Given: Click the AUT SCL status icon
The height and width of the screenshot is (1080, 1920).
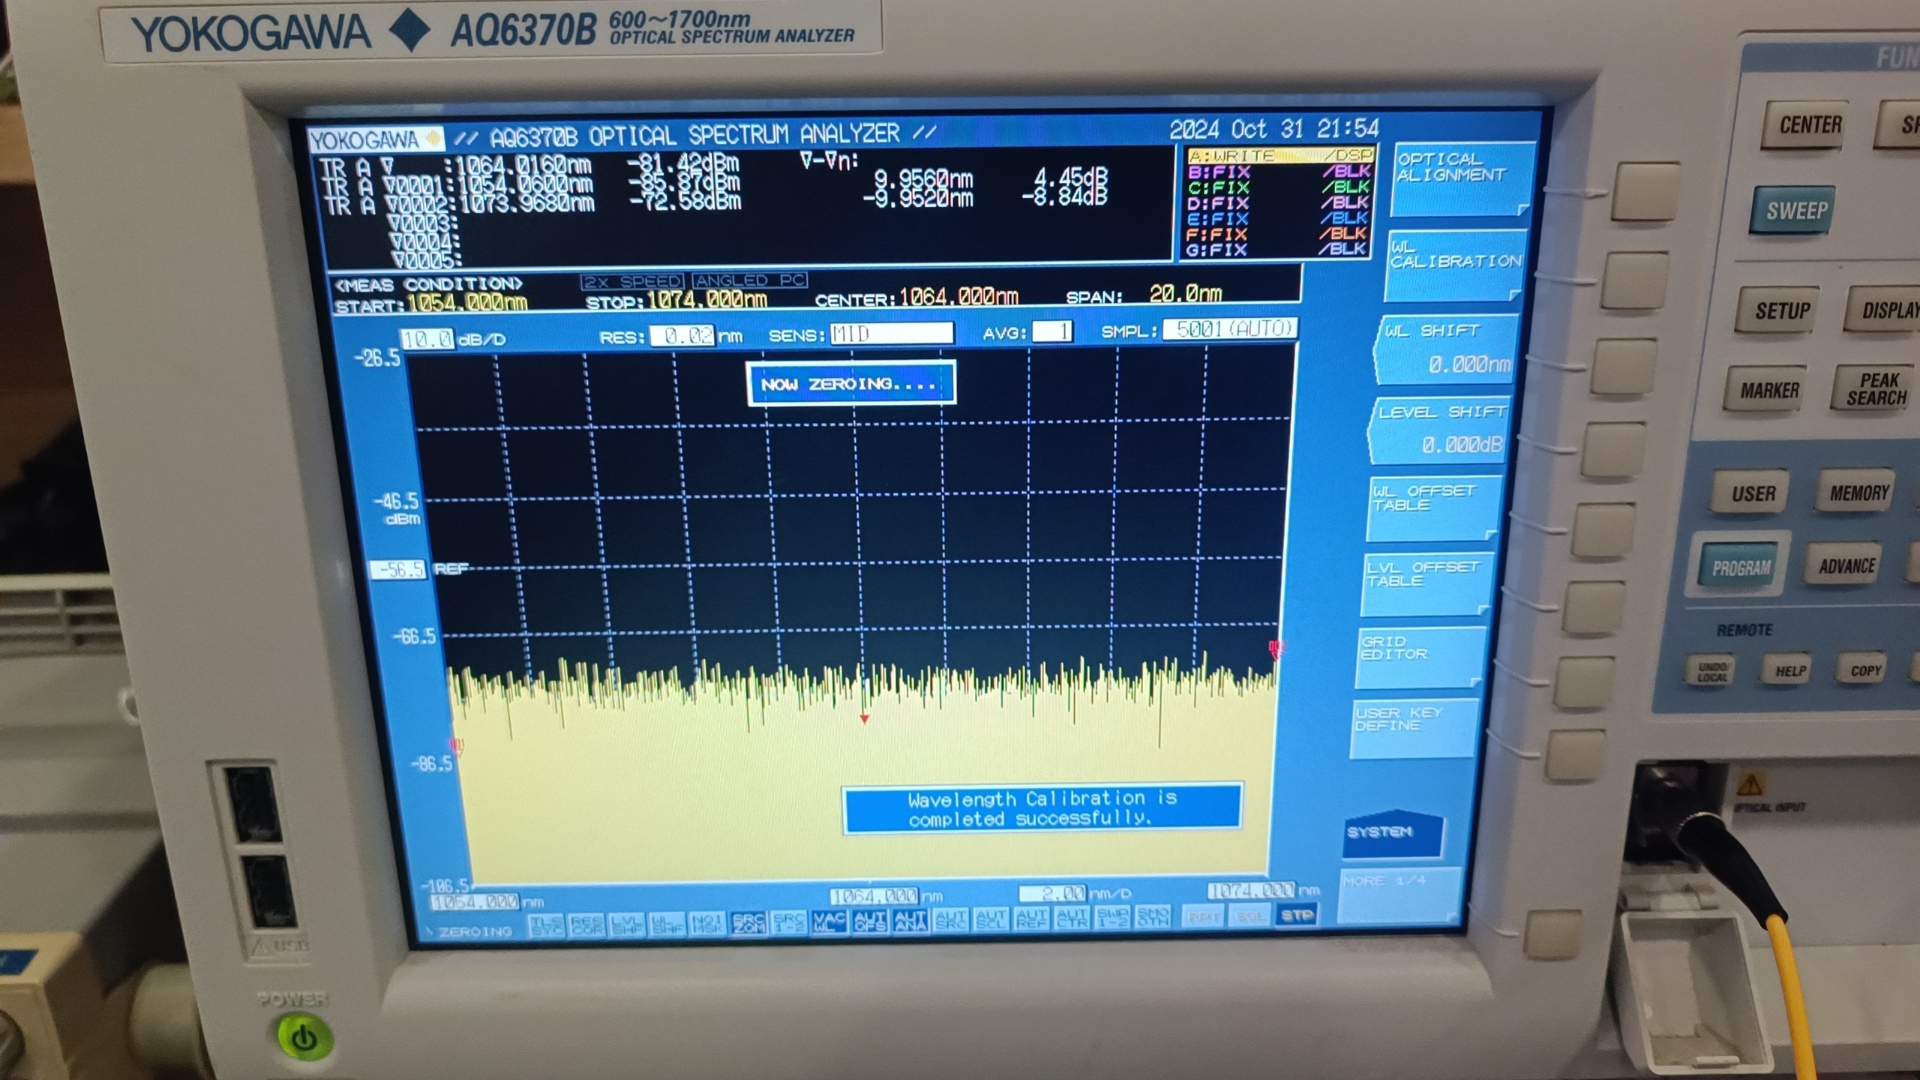Looking at the screenshot, I should pos(991,919).
